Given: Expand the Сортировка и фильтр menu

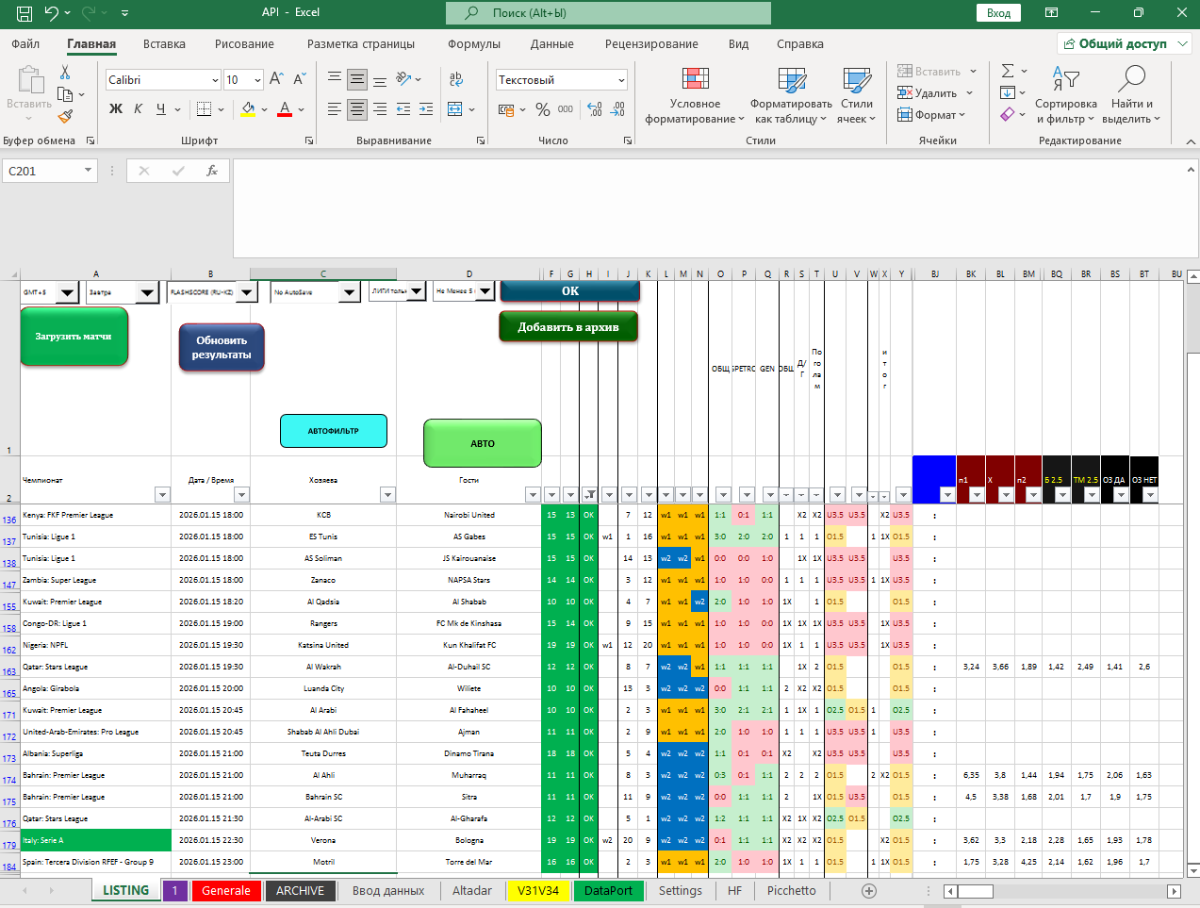Looking at the screenshot, I should tap(1066, 96).
